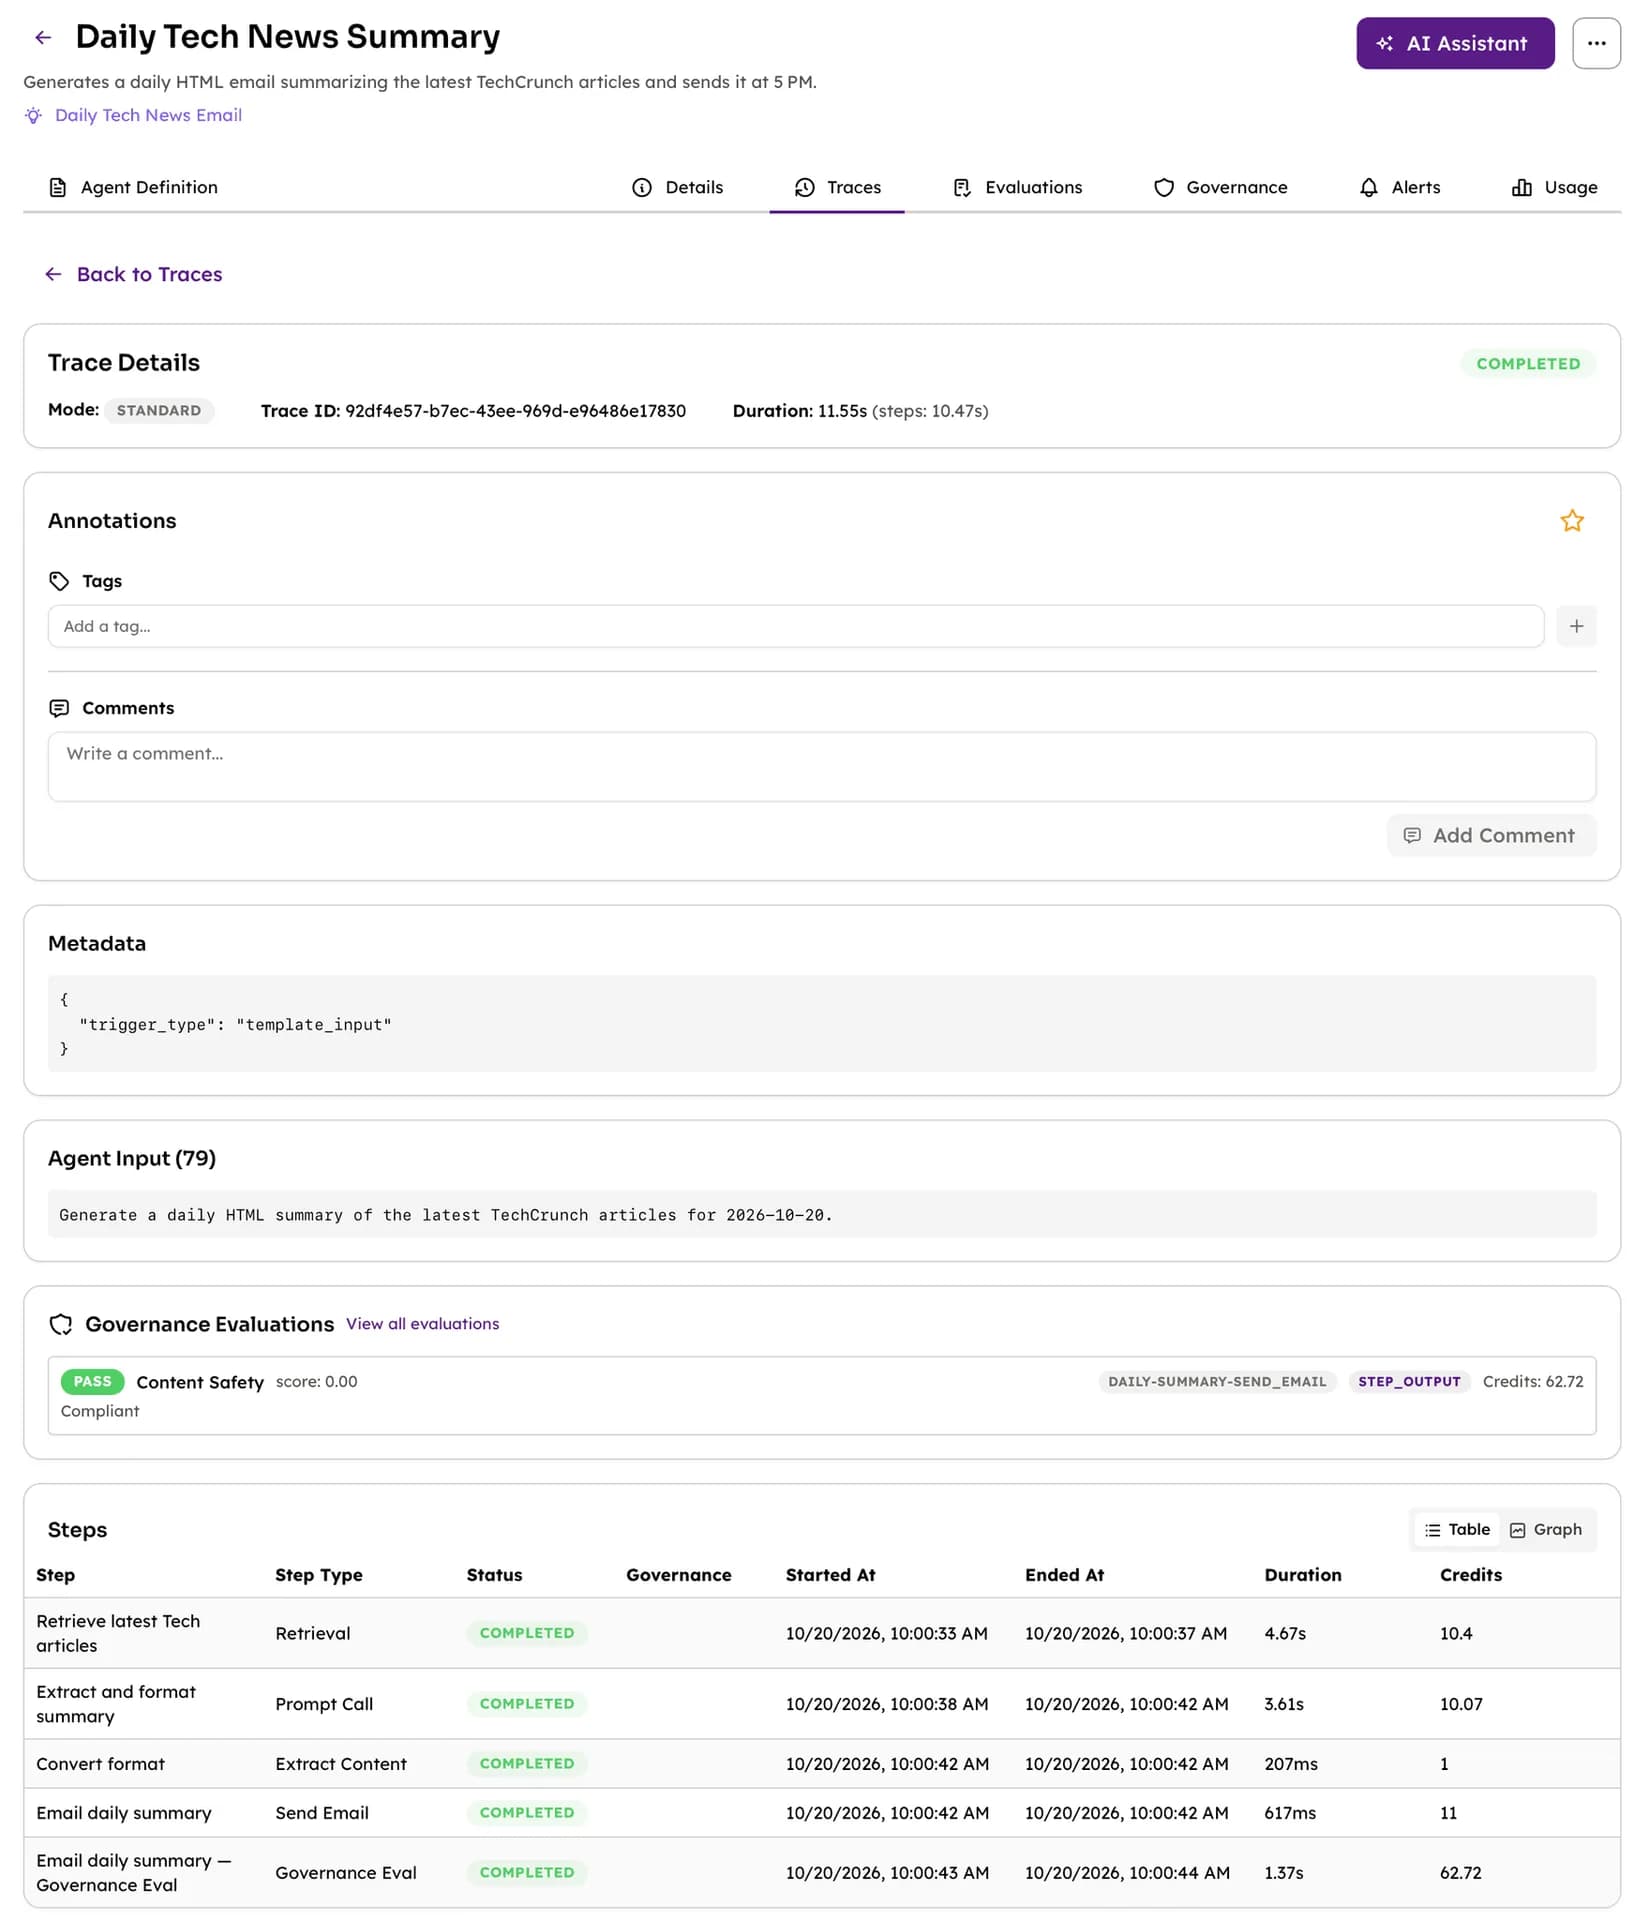
Task: Switch to the Agent Definition tab
Action: pyautogui.click(x=133, y=187)
